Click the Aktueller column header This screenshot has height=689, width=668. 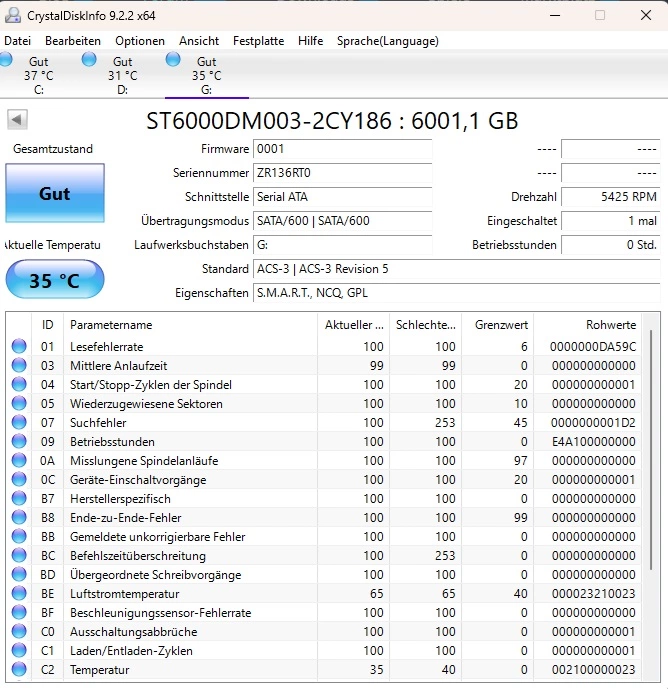(354, 325)
